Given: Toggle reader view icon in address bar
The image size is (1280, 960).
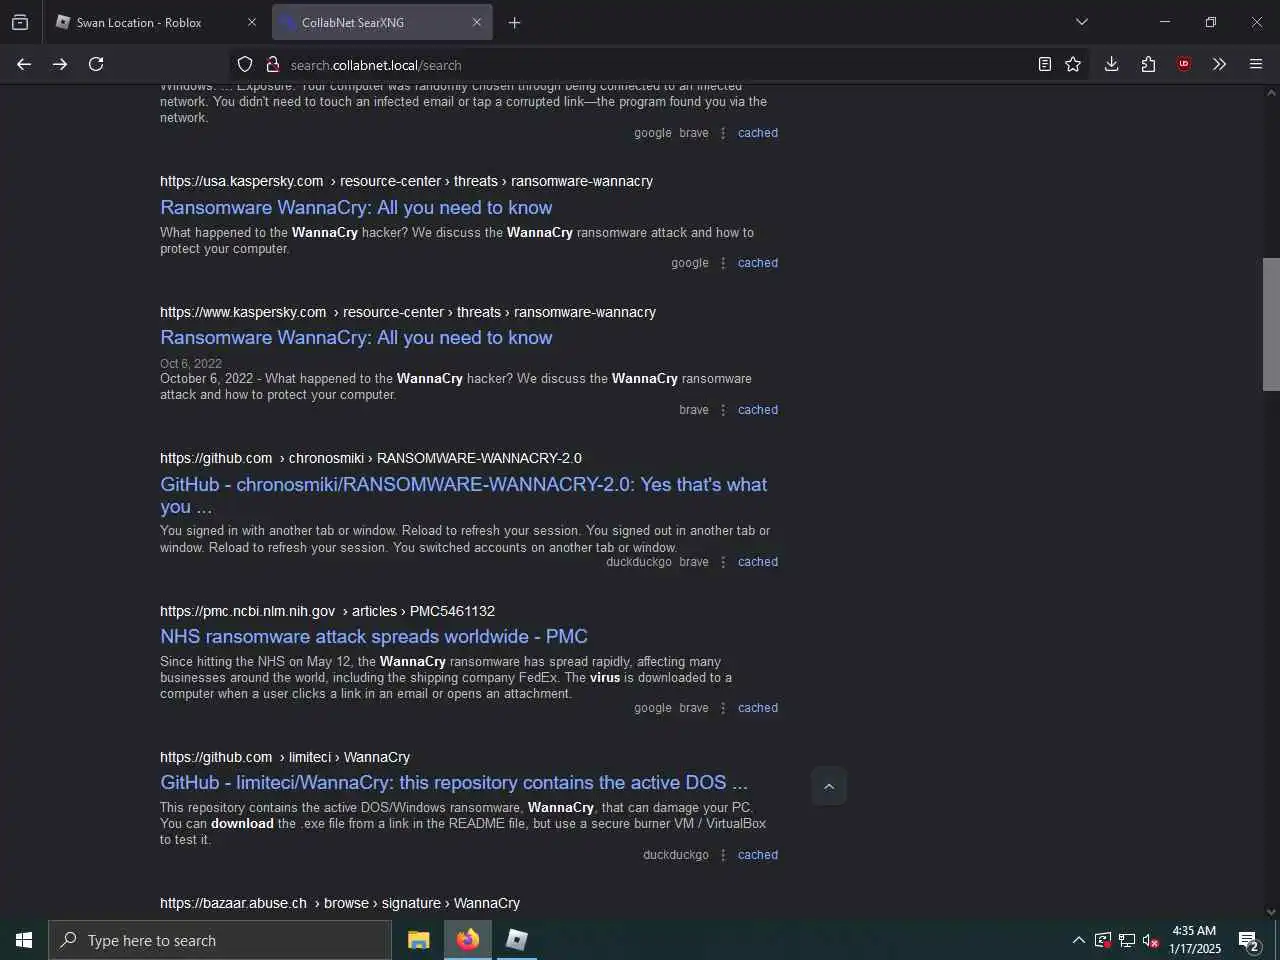Looking at the screenshot, I should (x=1044, y=64).
